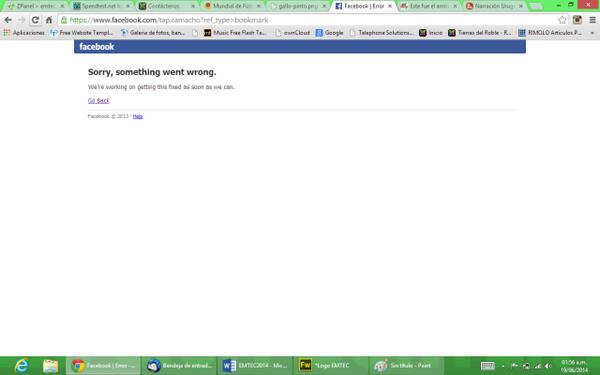Reload the Facebook error page
The height and width of the screenshot is (375, 600).
35,20
